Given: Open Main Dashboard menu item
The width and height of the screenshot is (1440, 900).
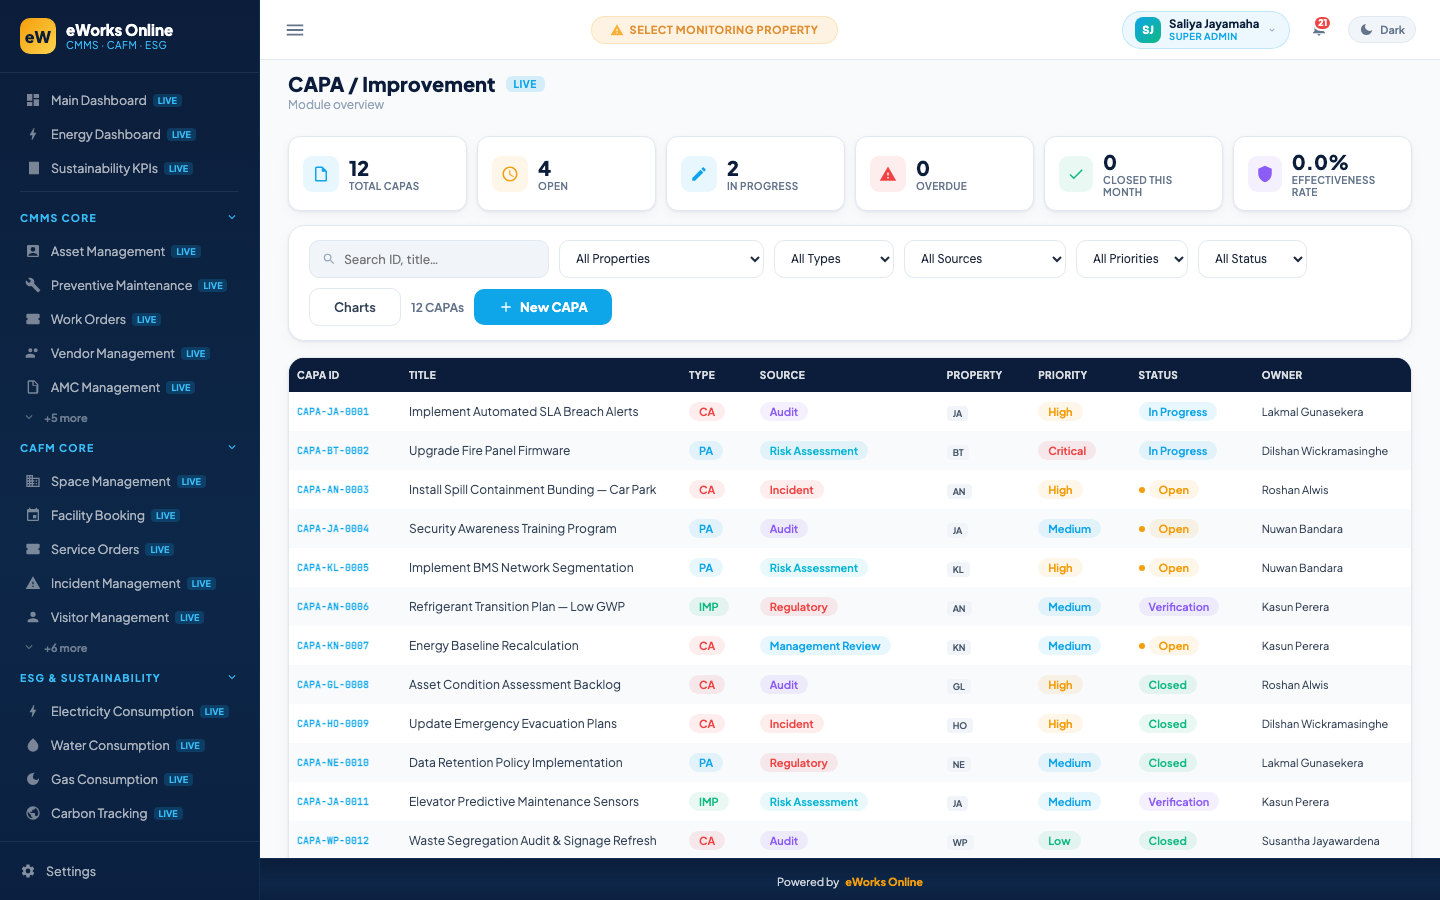Looking at the screenshot, I should pos(130,100).
